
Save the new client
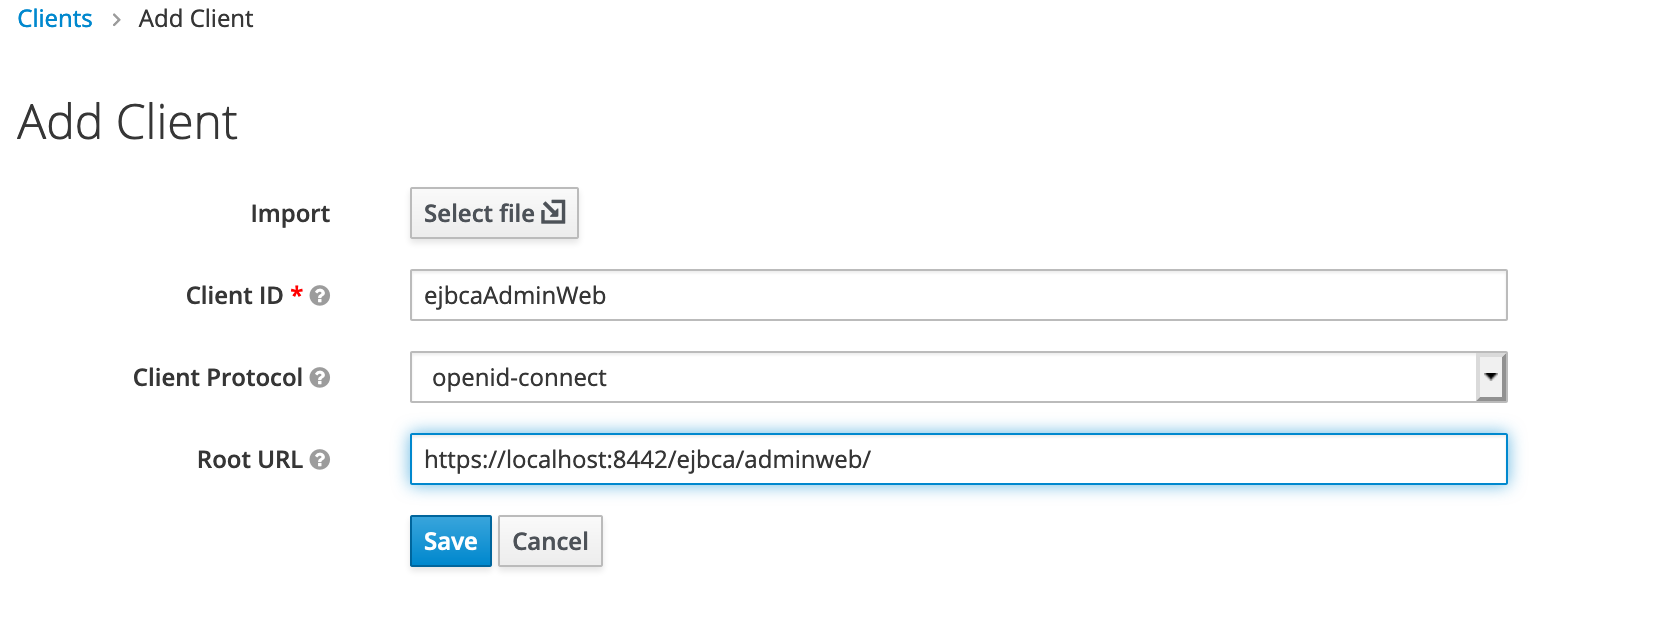[450, 541]
